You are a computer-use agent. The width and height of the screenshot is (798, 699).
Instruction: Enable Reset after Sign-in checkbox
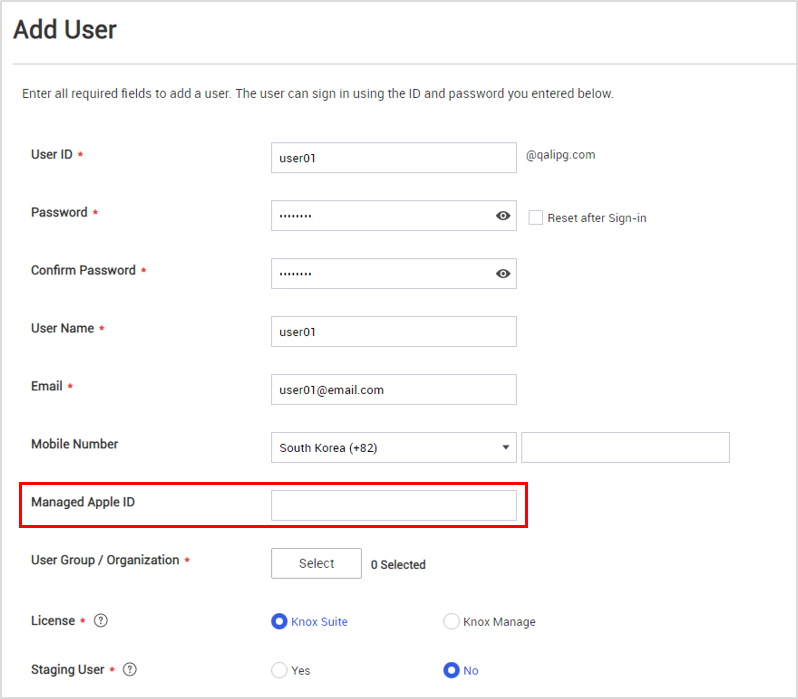(535, 218)
